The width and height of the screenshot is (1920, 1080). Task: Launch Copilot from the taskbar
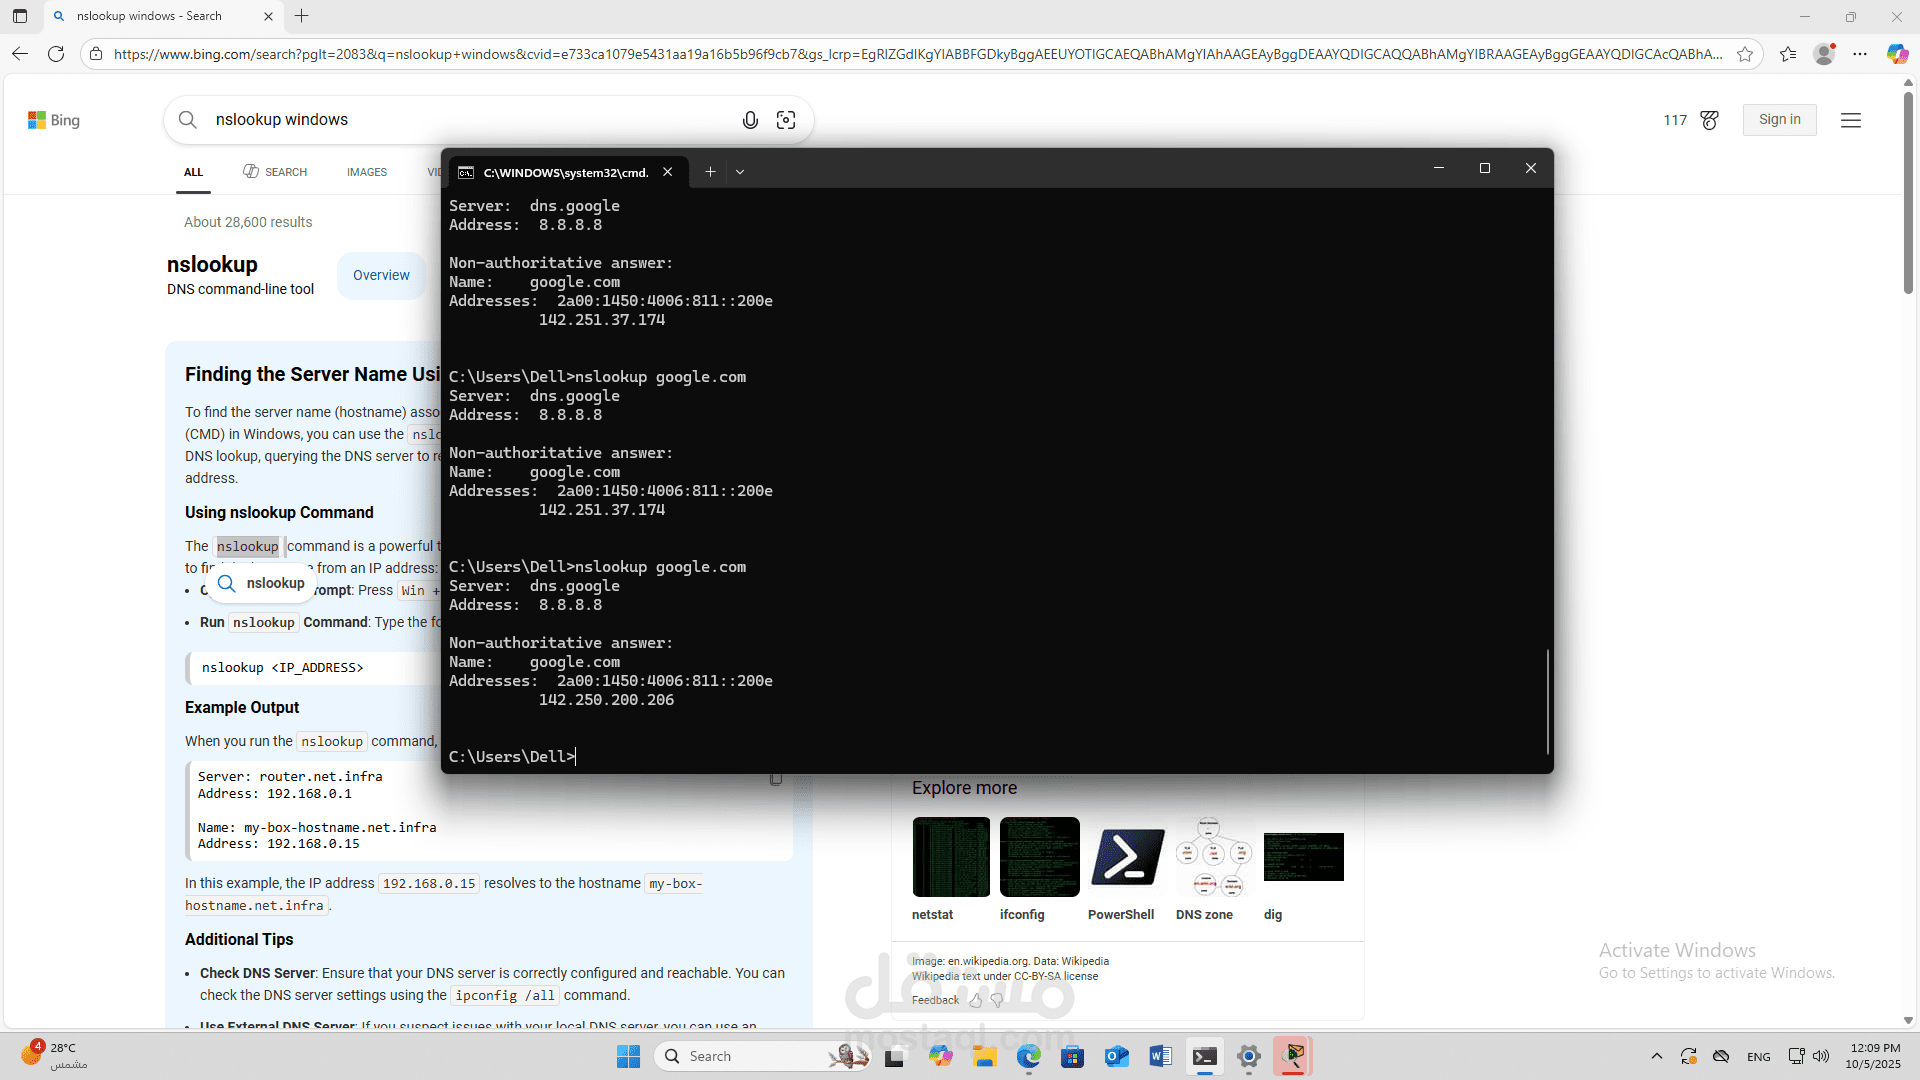940,1056
